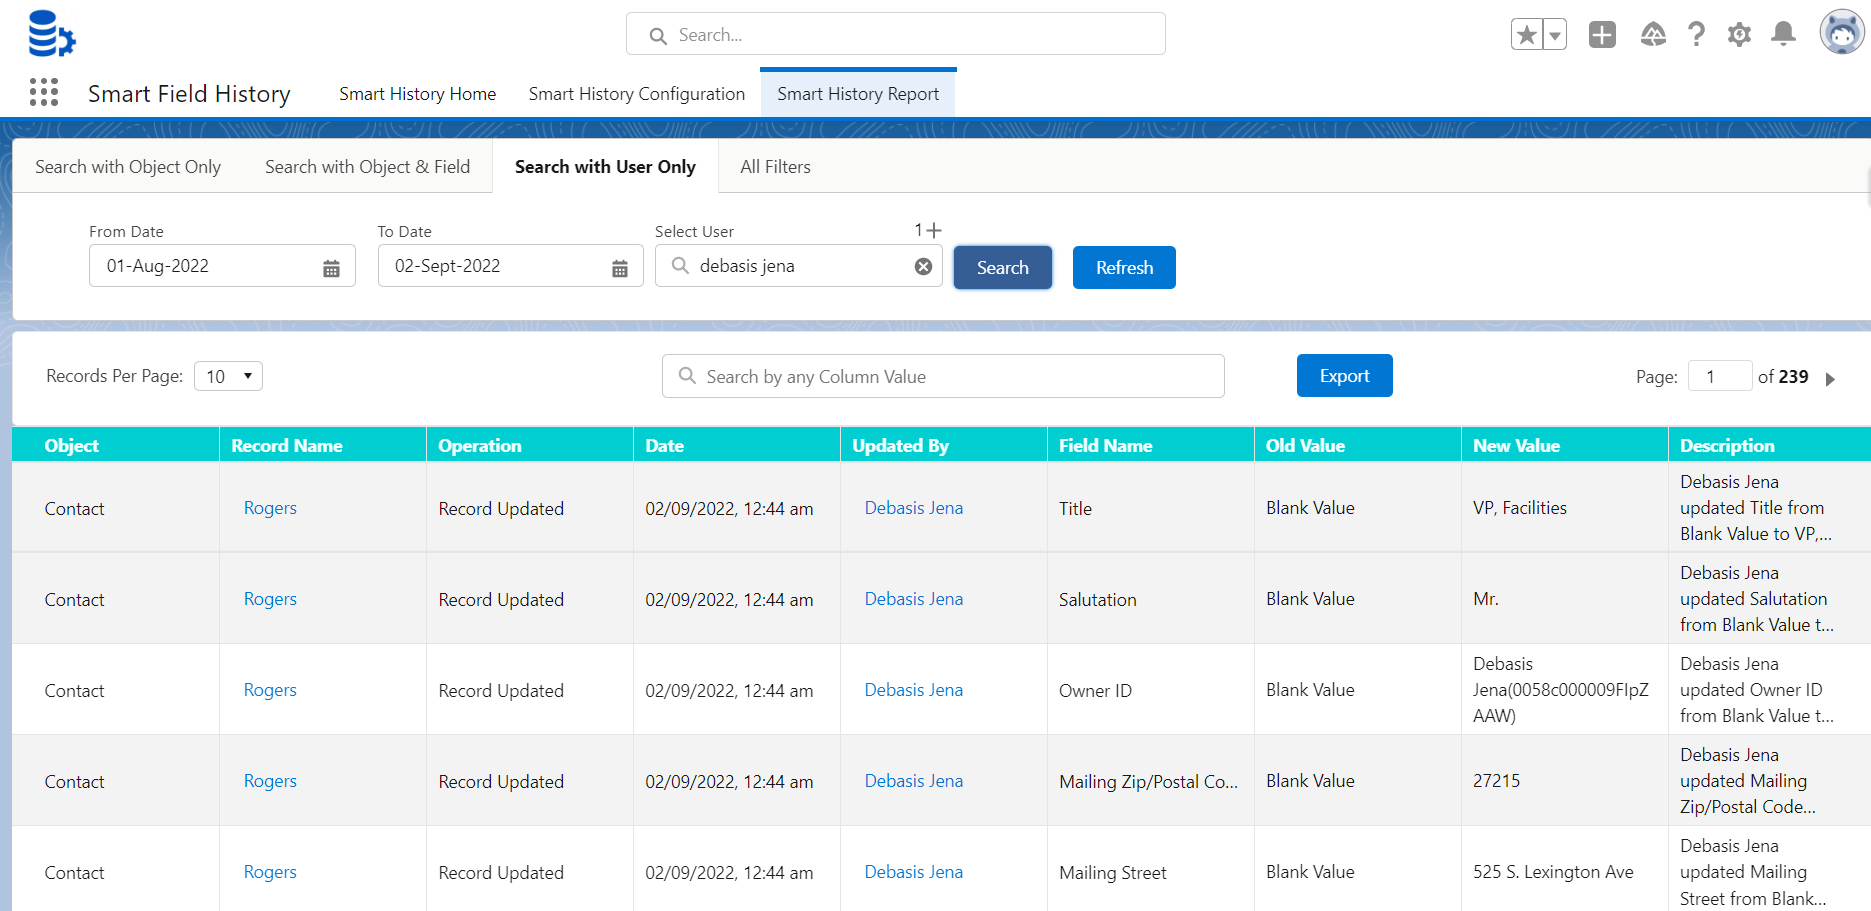The image size is (1871, 911).
Task: Click the Favorites star icon
Action: pos(1526,35)
